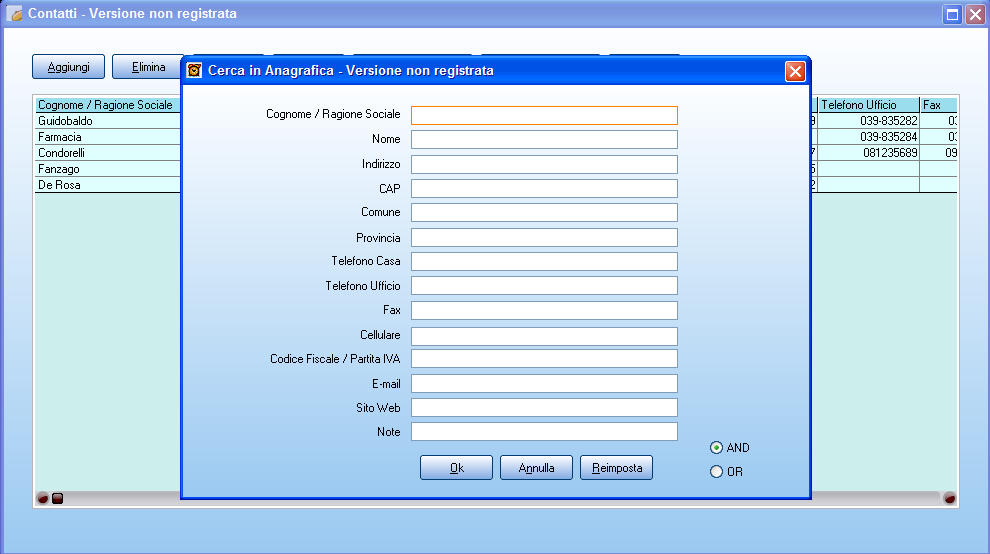Close the Cerca in Anagrafica dialog
The width and height of the screenshot is (990, 554).
[795, 71]
